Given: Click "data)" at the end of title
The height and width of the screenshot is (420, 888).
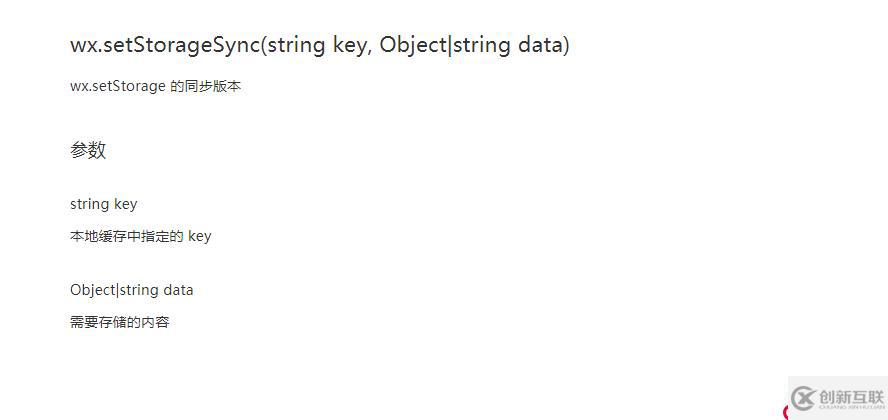Looking at the screenshot, I should (544, 45).
